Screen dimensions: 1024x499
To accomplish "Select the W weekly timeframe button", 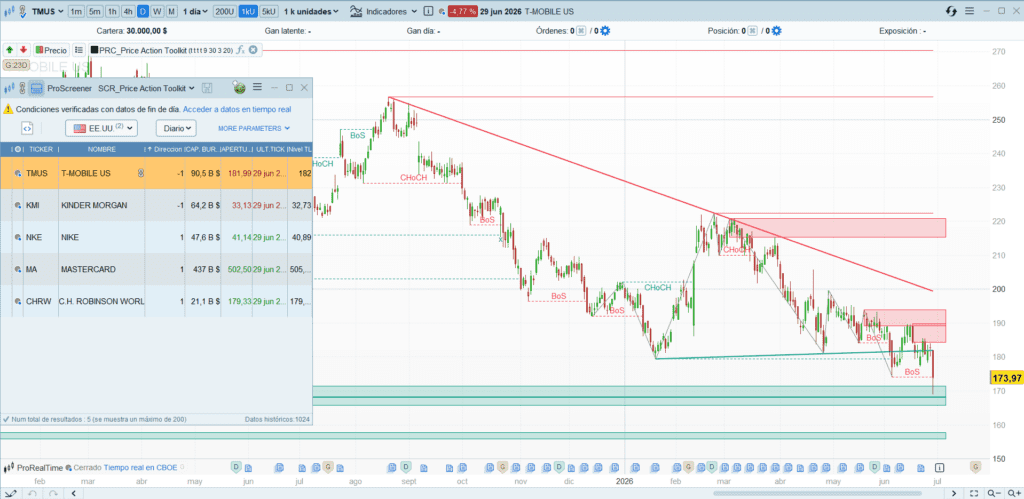I will (157, 11).
